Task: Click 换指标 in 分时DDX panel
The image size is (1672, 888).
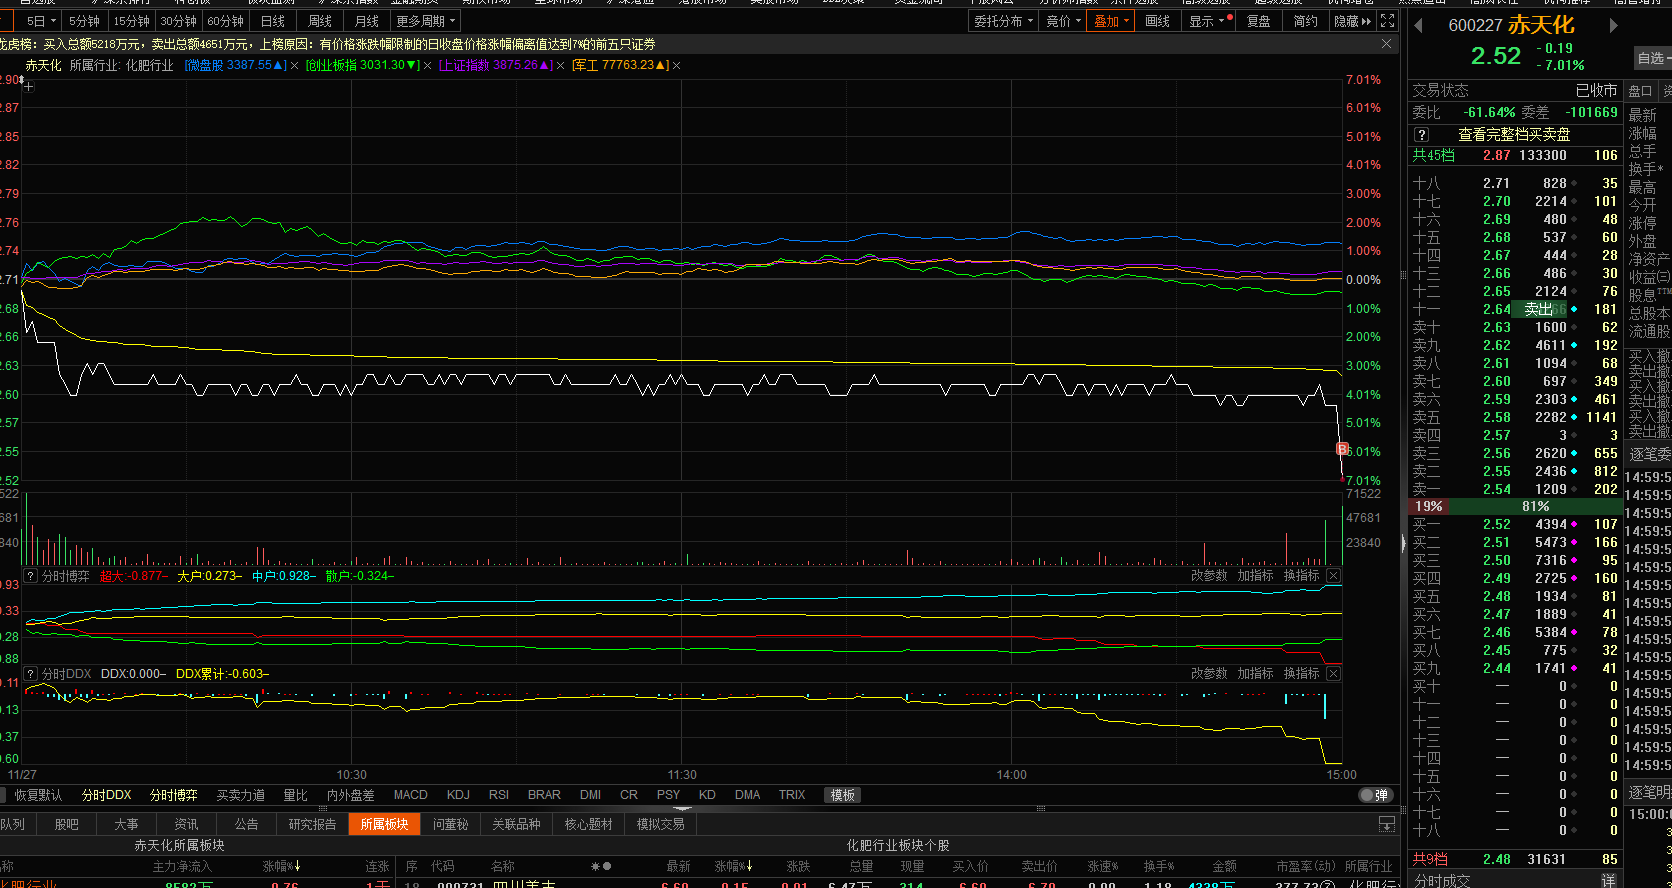Action: point(1301,674)
